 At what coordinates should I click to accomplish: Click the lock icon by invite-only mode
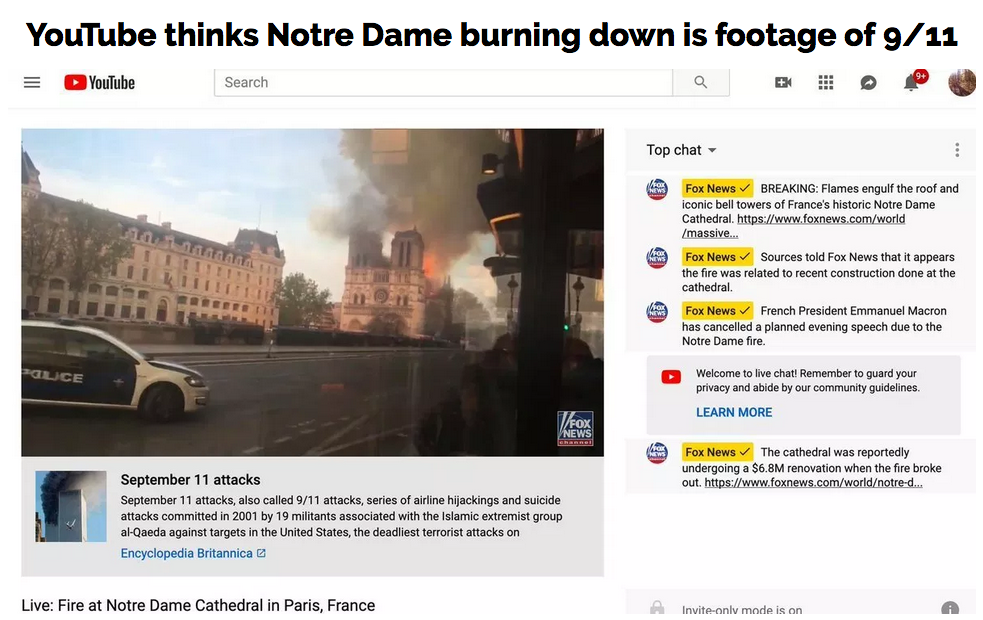tap(657, 608)
